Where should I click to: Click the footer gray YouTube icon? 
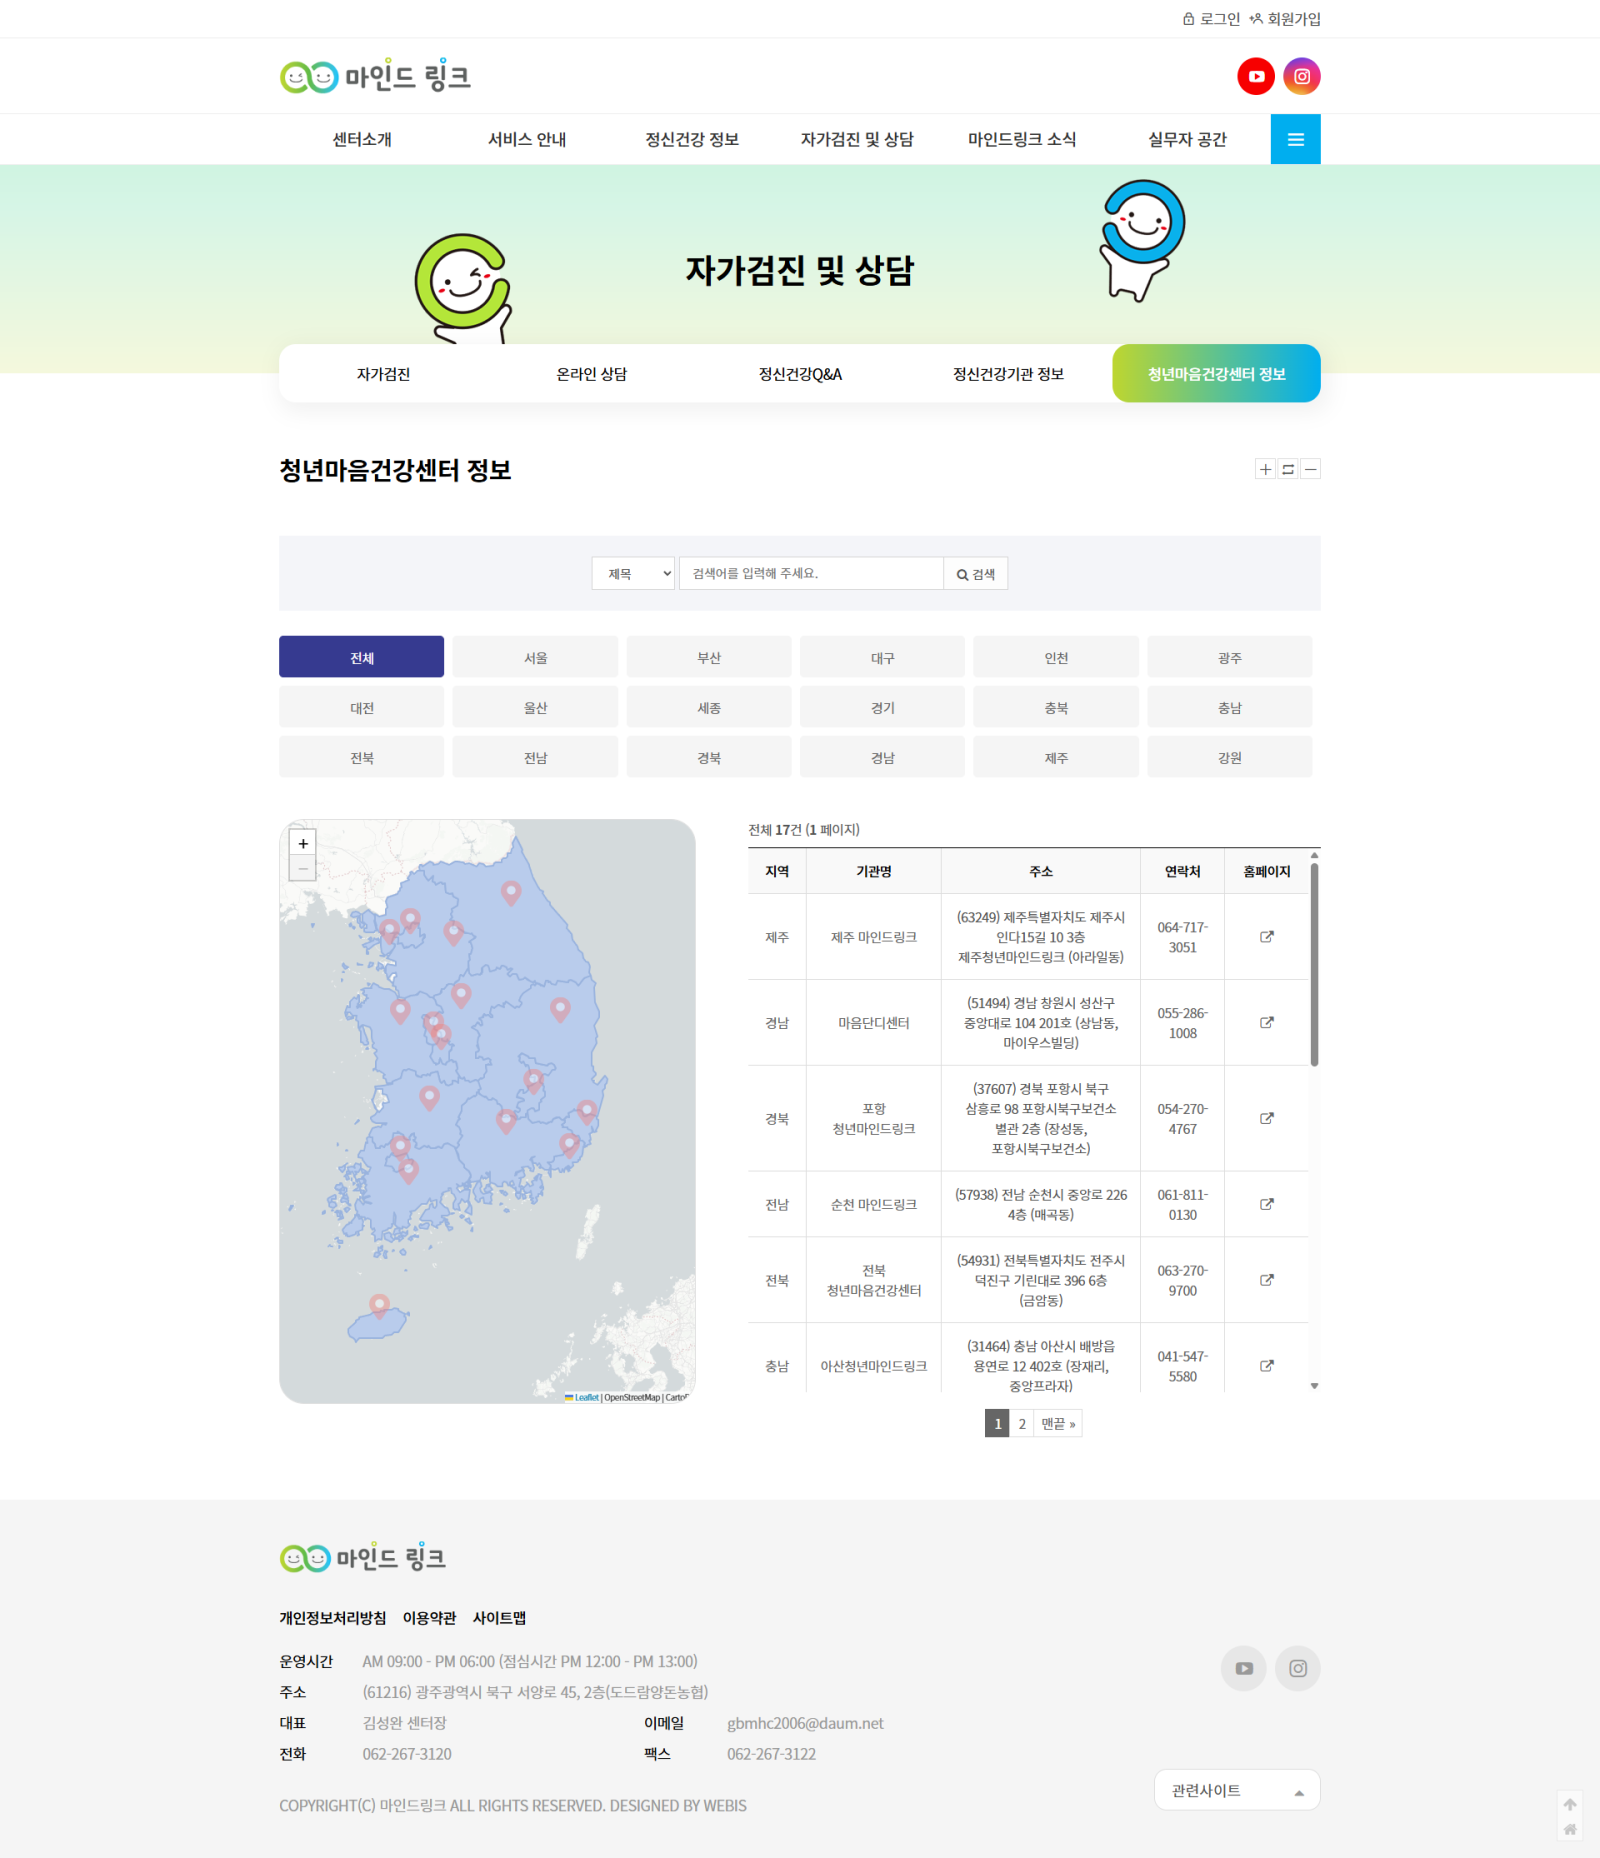tap(1243, 1668)
